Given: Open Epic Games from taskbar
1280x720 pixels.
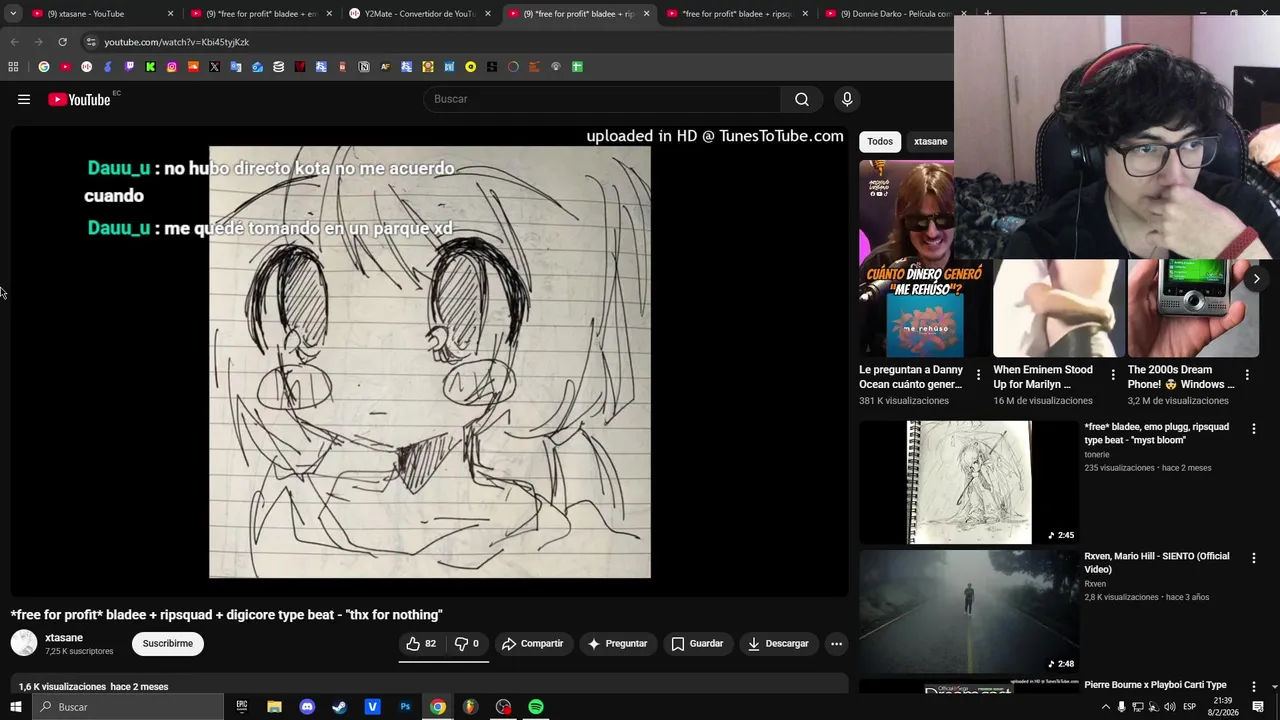Looking at the screenshot, I should [242, 707].
